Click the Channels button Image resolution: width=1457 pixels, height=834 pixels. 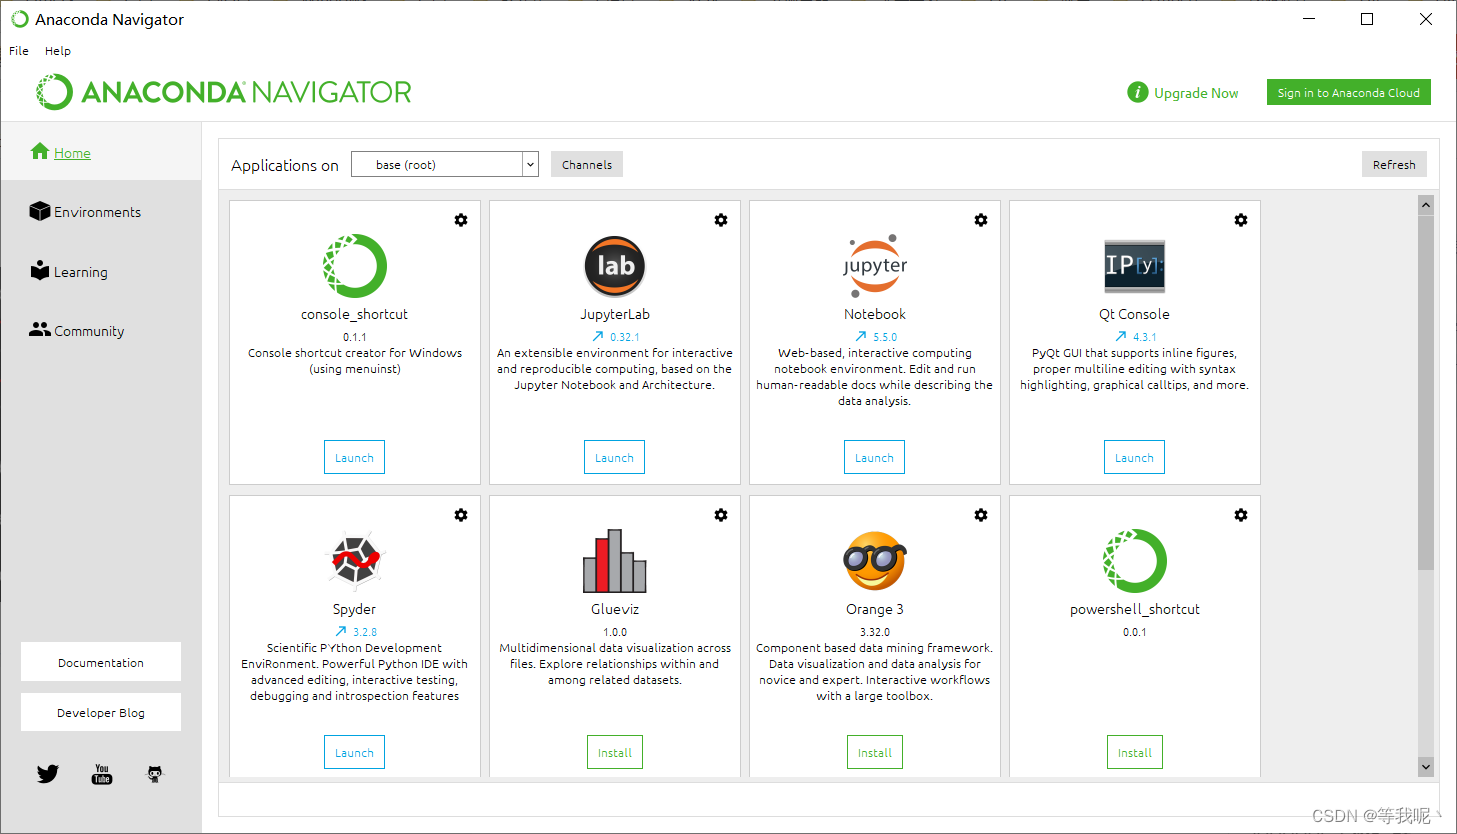pyautogui.click(x=587, y=164)
